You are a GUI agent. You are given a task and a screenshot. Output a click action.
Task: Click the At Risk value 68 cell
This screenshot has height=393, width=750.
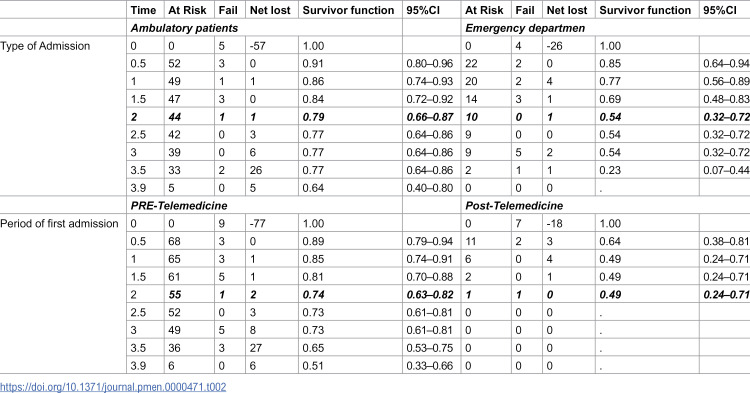coord(174,241)
